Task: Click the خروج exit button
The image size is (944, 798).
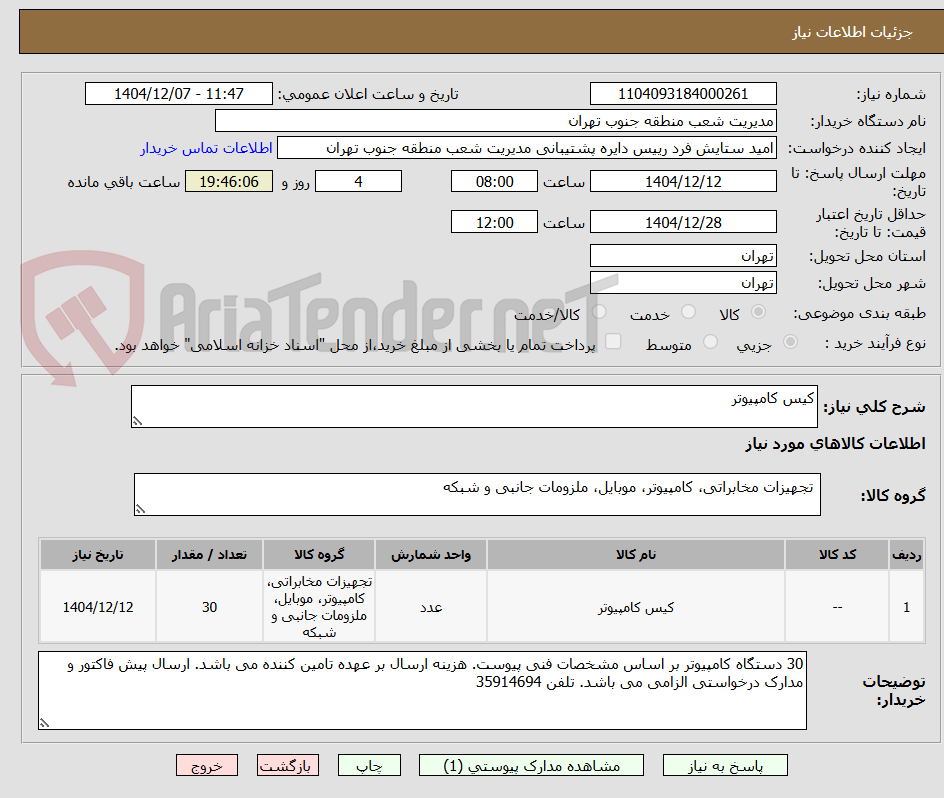Action: tap(206, 765)
